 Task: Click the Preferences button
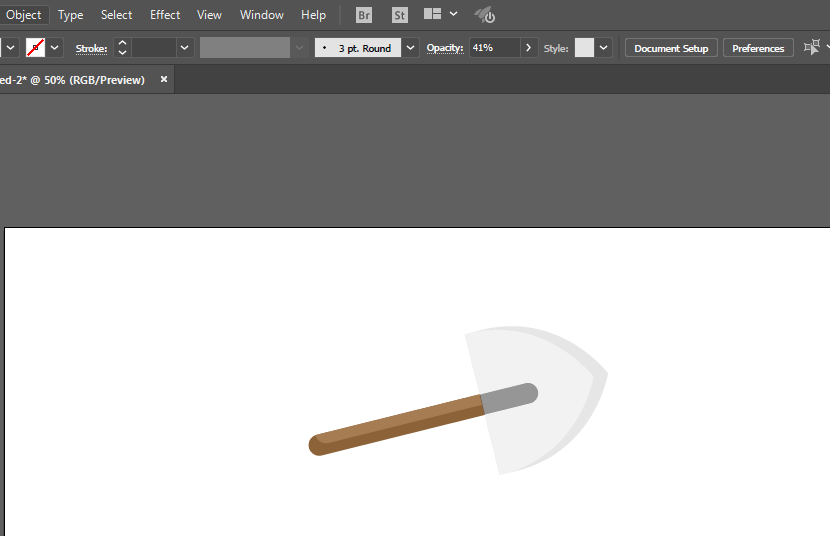point(758,48)
